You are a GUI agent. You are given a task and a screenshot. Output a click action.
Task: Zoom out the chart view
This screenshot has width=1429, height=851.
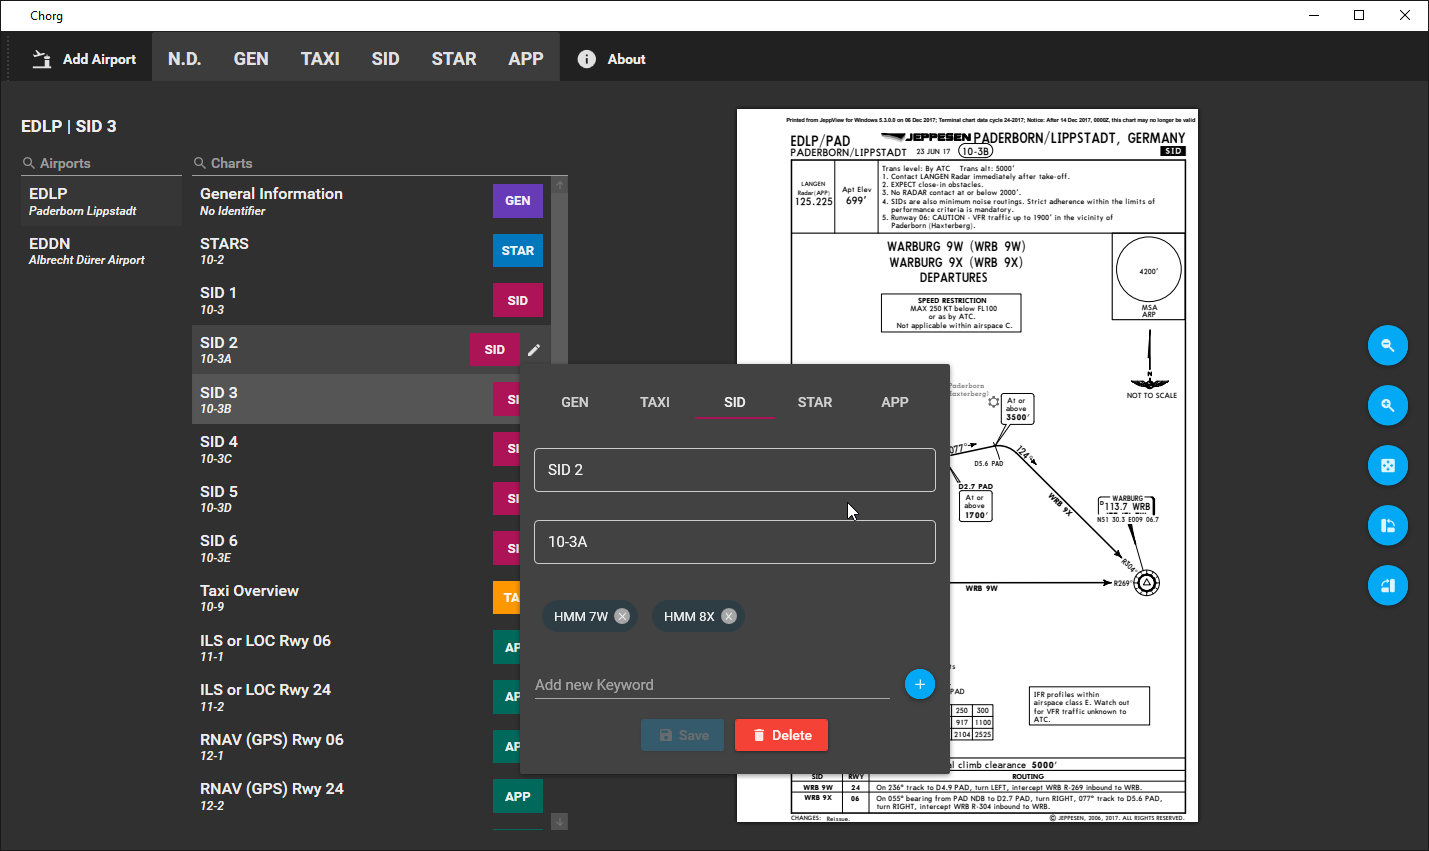click(1388, 345)
